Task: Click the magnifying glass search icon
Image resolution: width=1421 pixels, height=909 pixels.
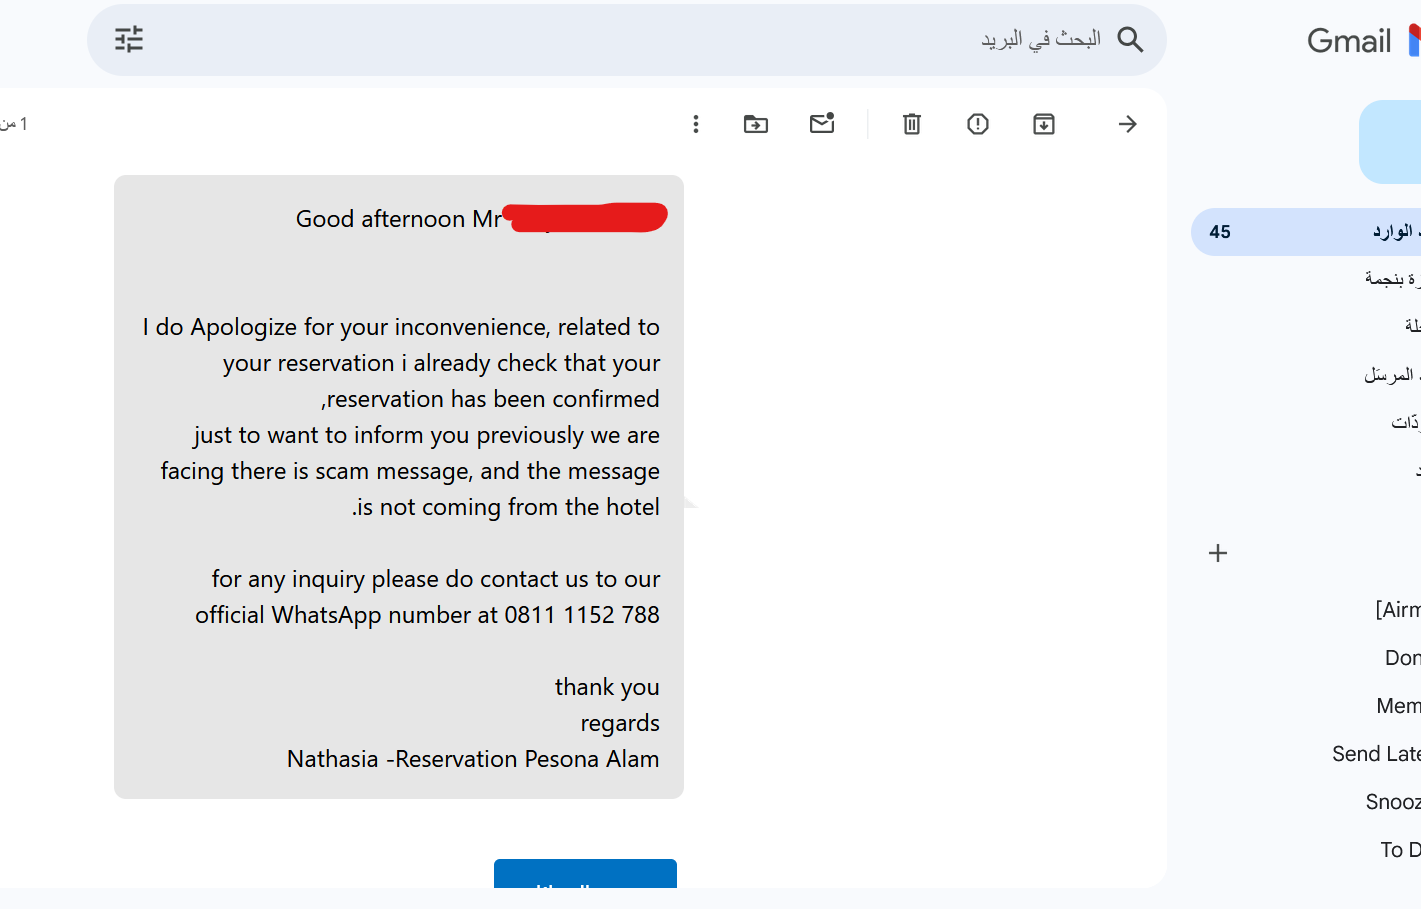Action: (1130, 39)
